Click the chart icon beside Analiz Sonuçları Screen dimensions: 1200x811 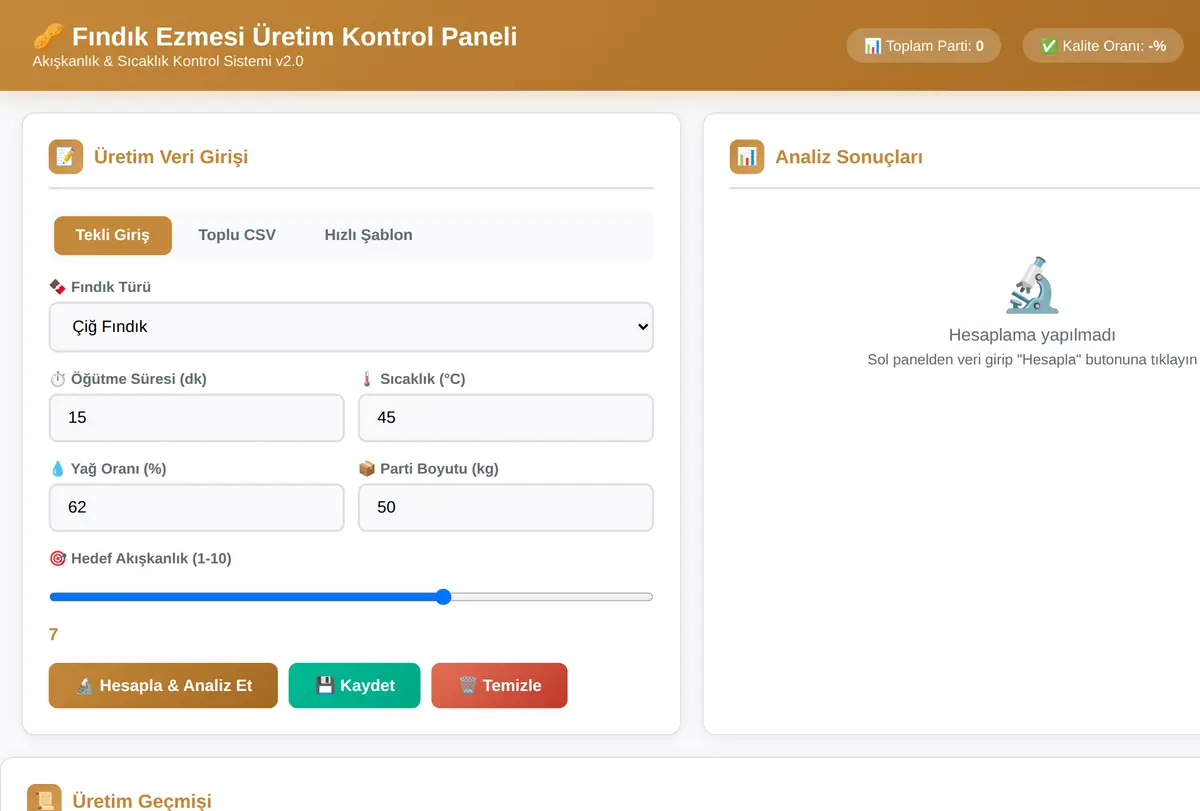(x=747, y=157)
